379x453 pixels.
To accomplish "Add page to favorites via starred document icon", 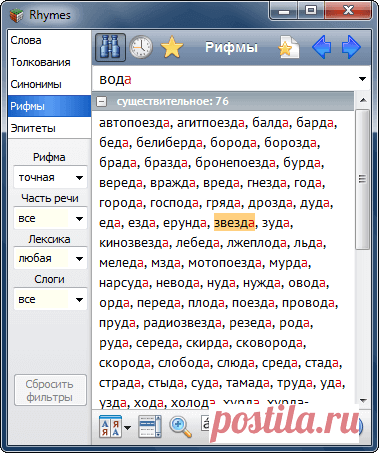I will 289,47.
